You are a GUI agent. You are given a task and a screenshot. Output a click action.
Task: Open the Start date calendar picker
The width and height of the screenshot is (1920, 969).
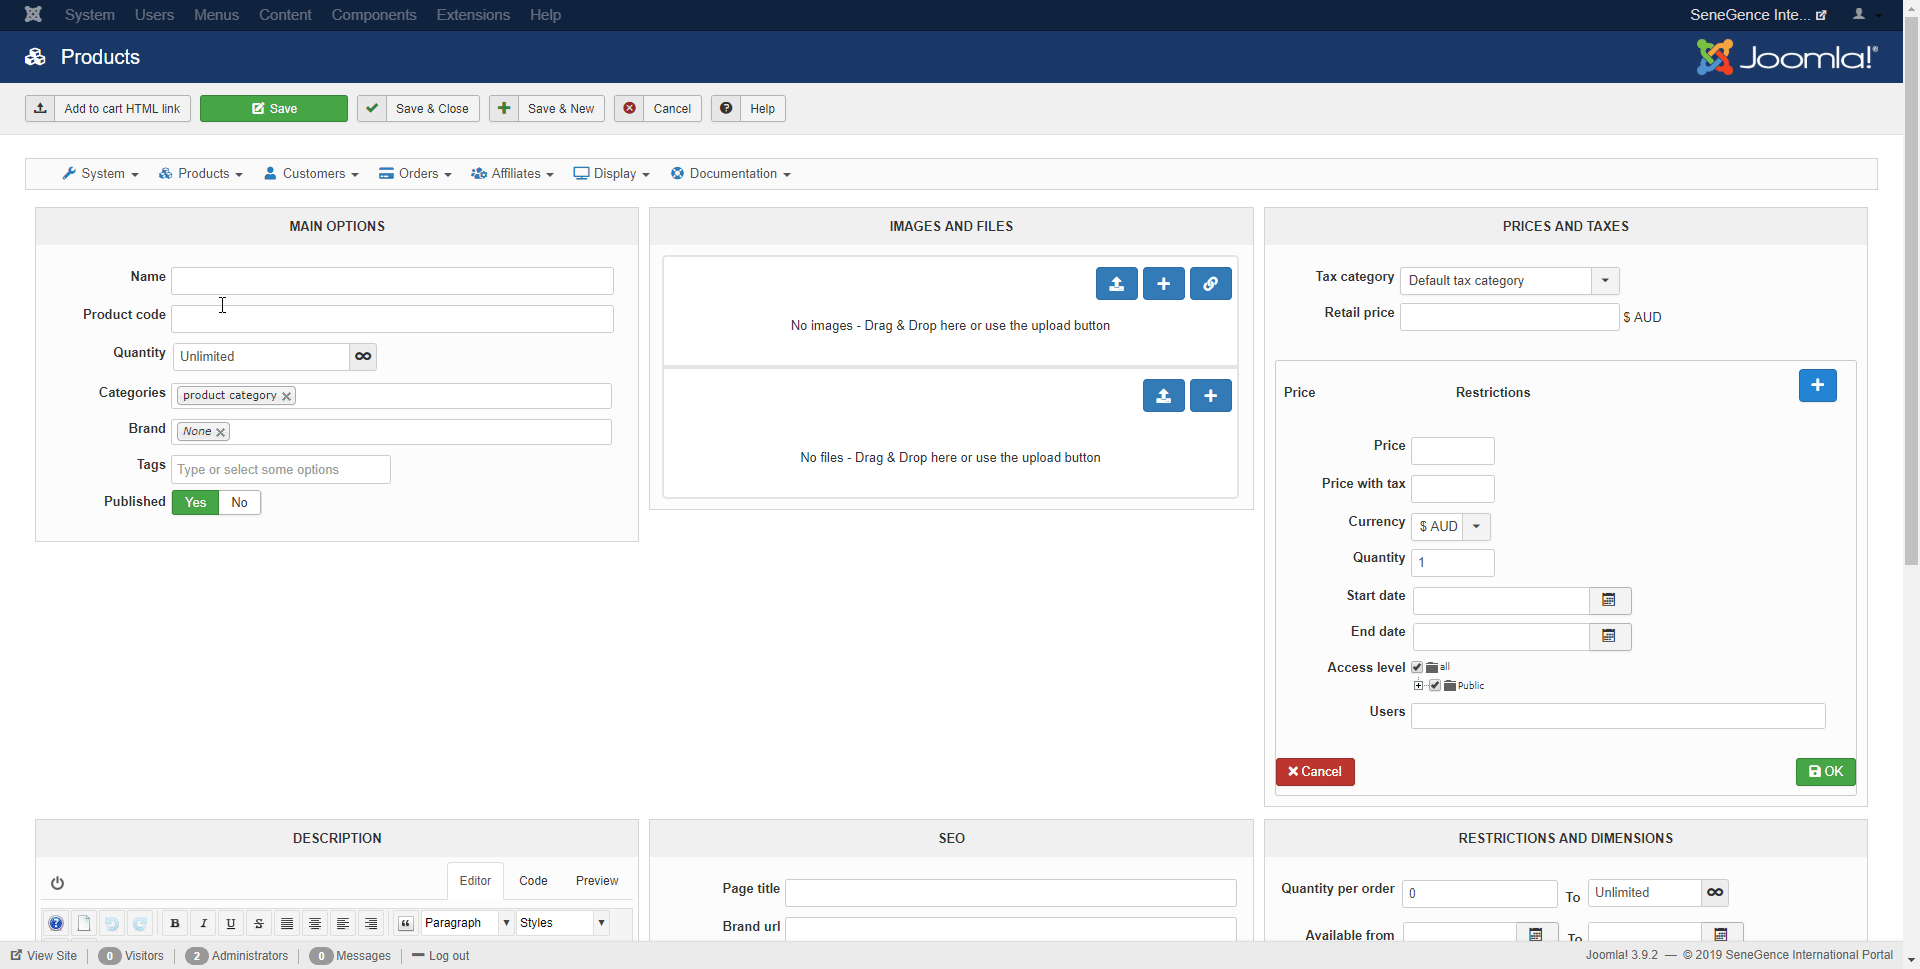coord(1609,600)
